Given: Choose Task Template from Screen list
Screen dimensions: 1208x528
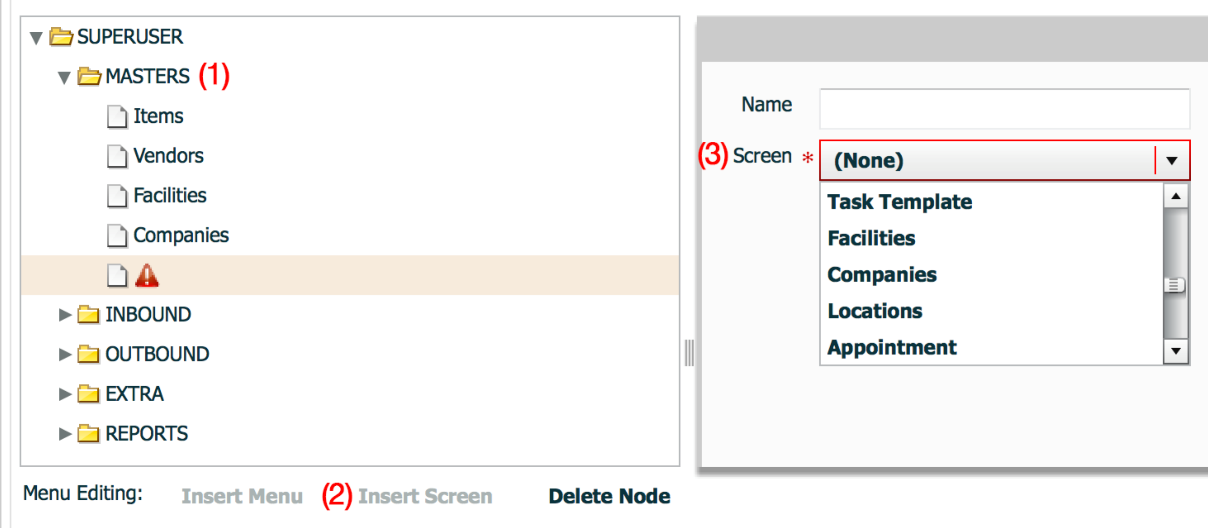Looking at the screenshot, I should (x=992, y=202).
